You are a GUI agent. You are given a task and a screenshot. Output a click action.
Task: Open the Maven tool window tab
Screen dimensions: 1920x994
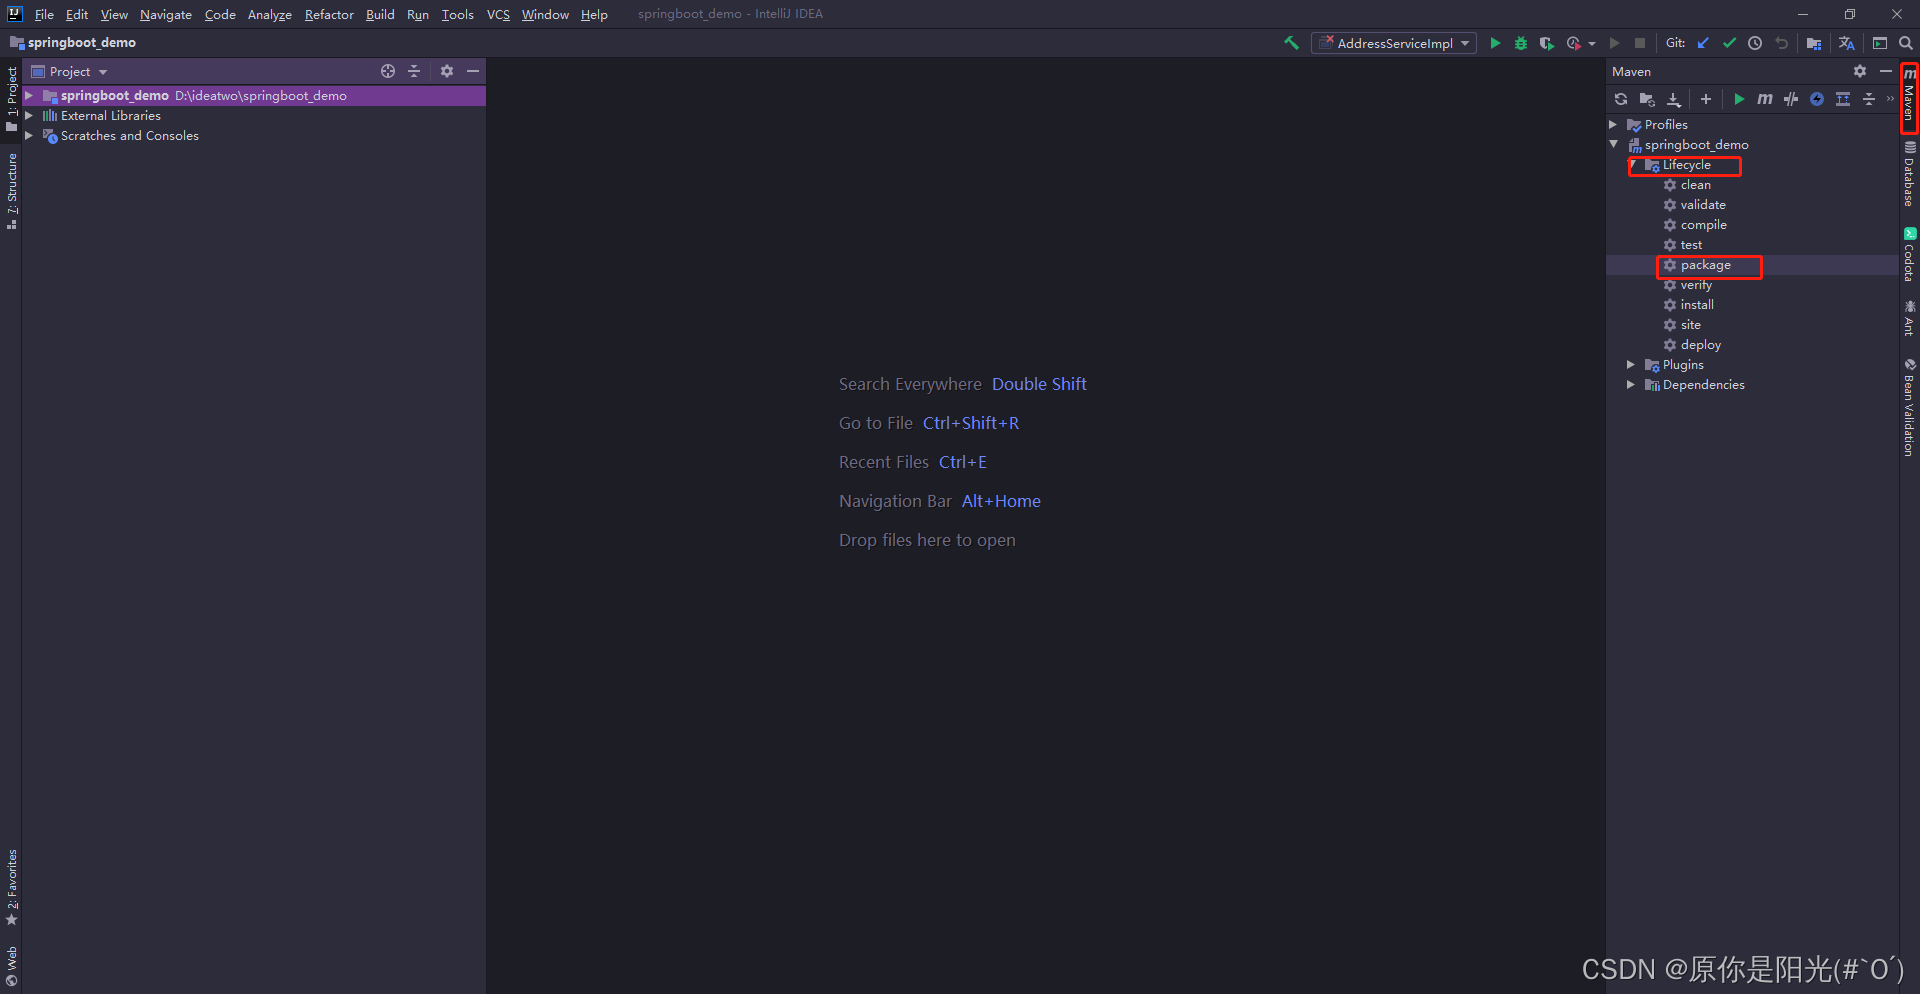1909,96
